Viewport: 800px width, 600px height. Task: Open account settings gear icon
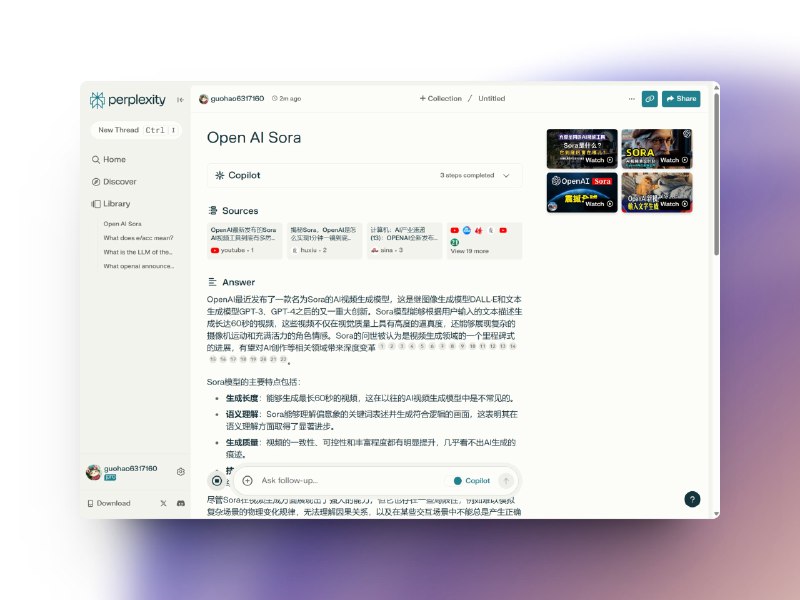click(181, 472)
